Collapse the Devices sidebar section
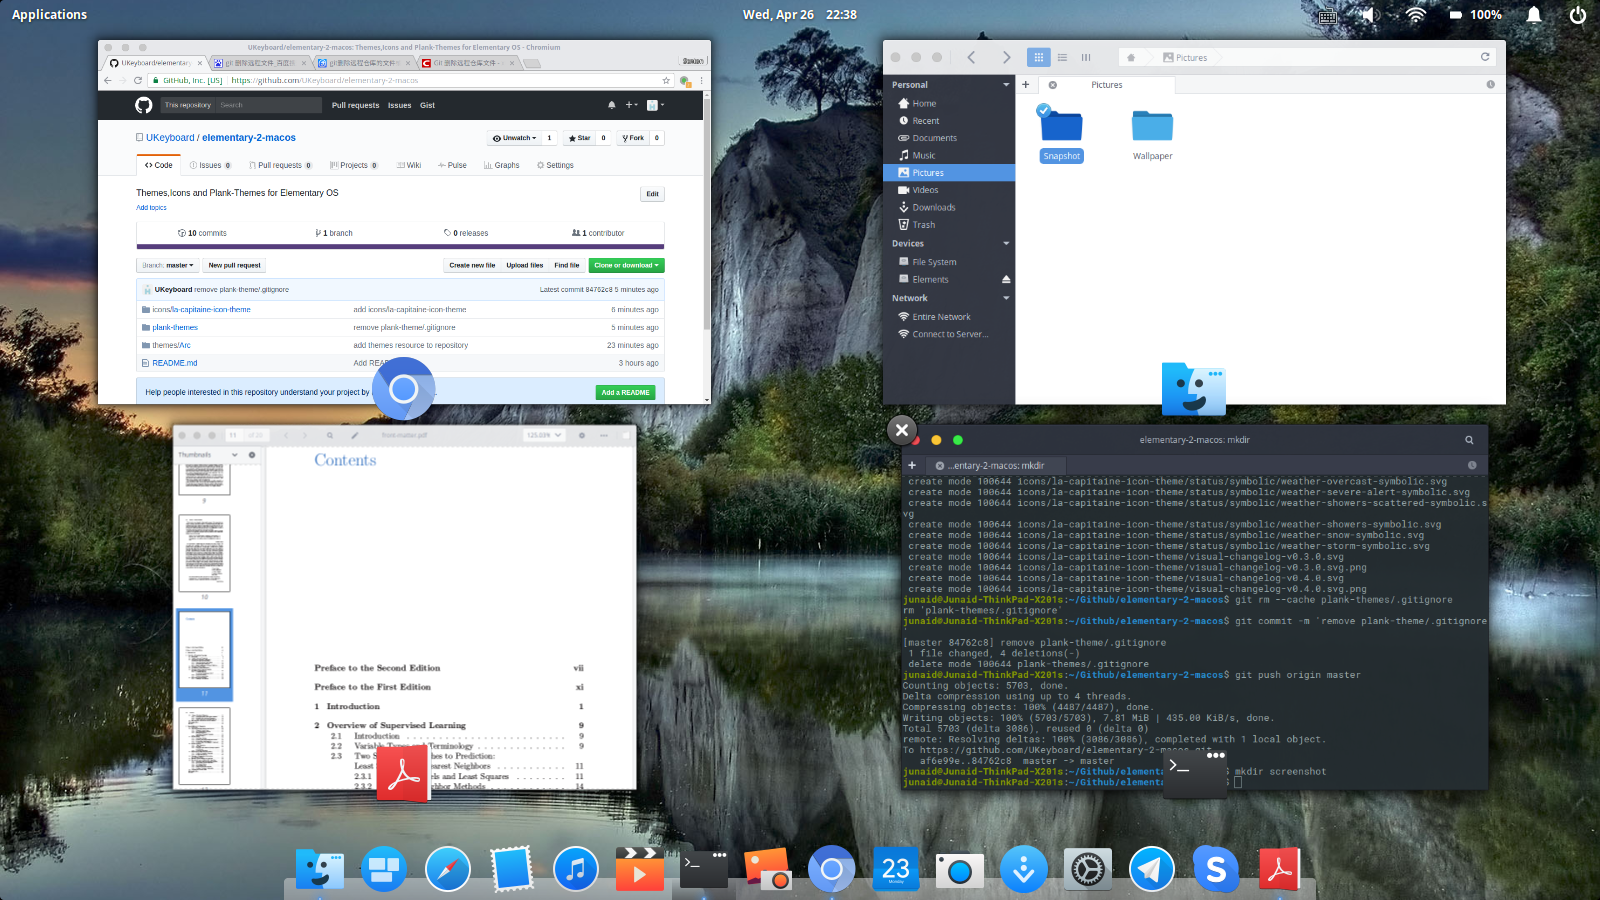 1006,243
